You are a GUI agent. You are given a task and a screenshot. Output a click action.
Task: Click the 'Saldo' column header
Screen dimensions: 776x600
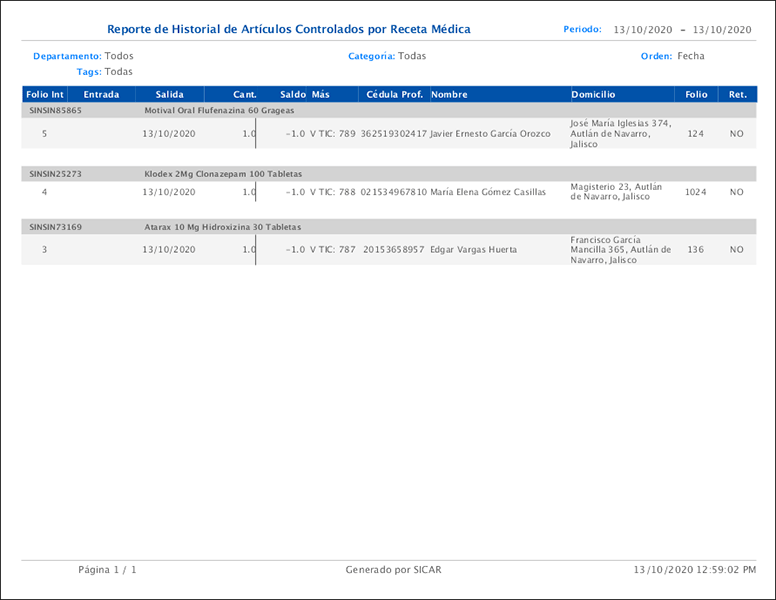point(292,95)
